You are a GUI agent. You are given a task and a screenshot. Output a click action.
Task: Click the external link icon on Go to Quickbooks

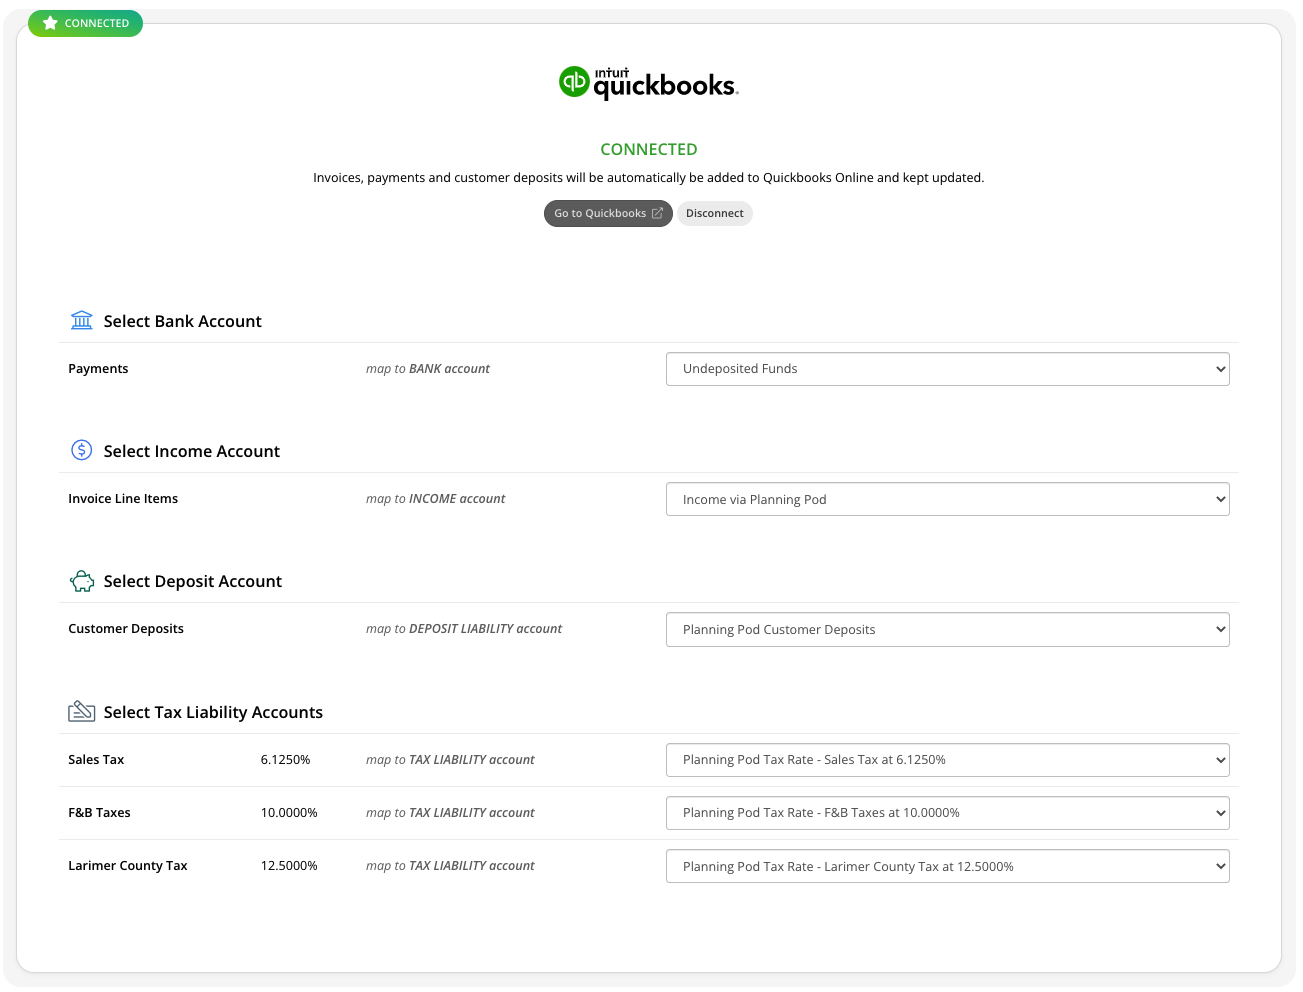[657, 213]
